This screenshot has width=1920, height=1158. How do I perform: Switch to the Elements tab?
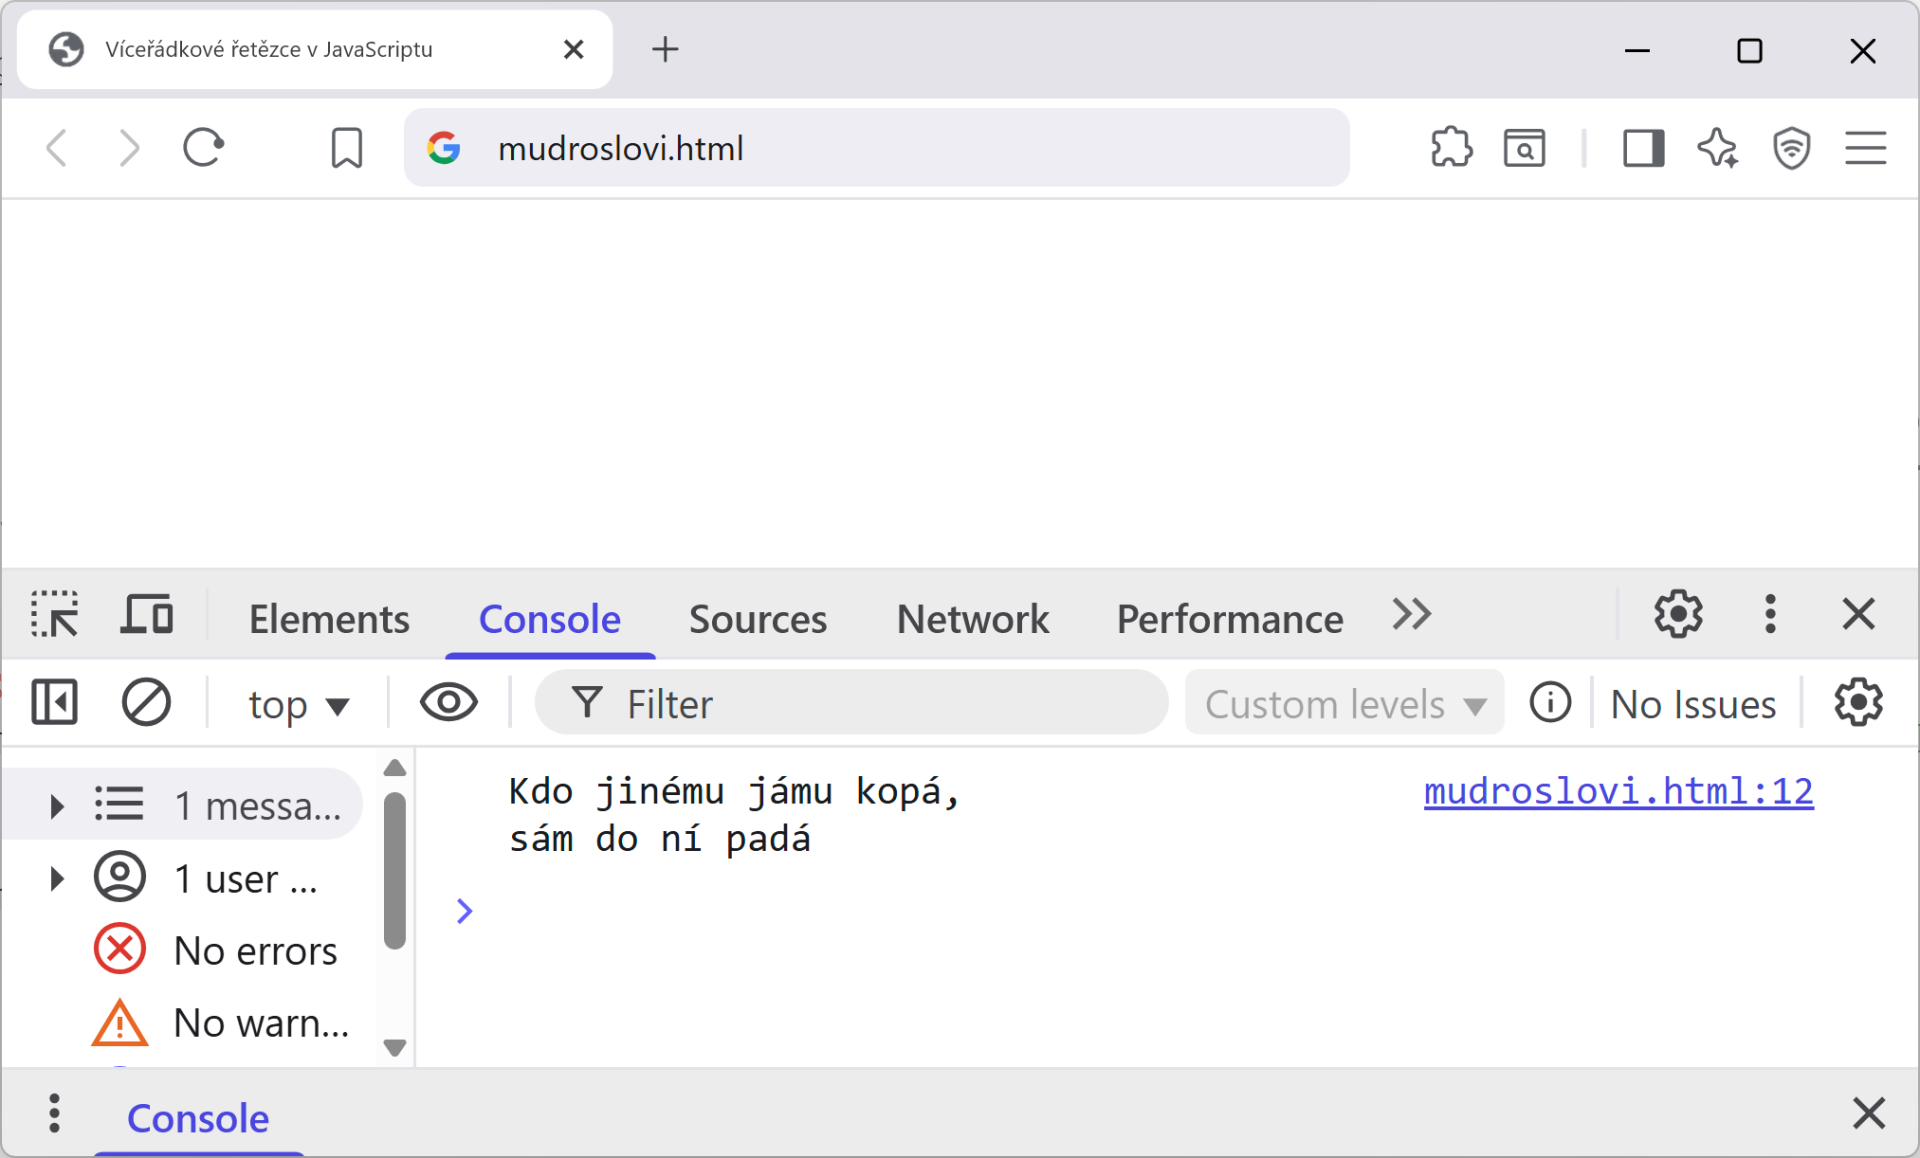click(329, 619)
